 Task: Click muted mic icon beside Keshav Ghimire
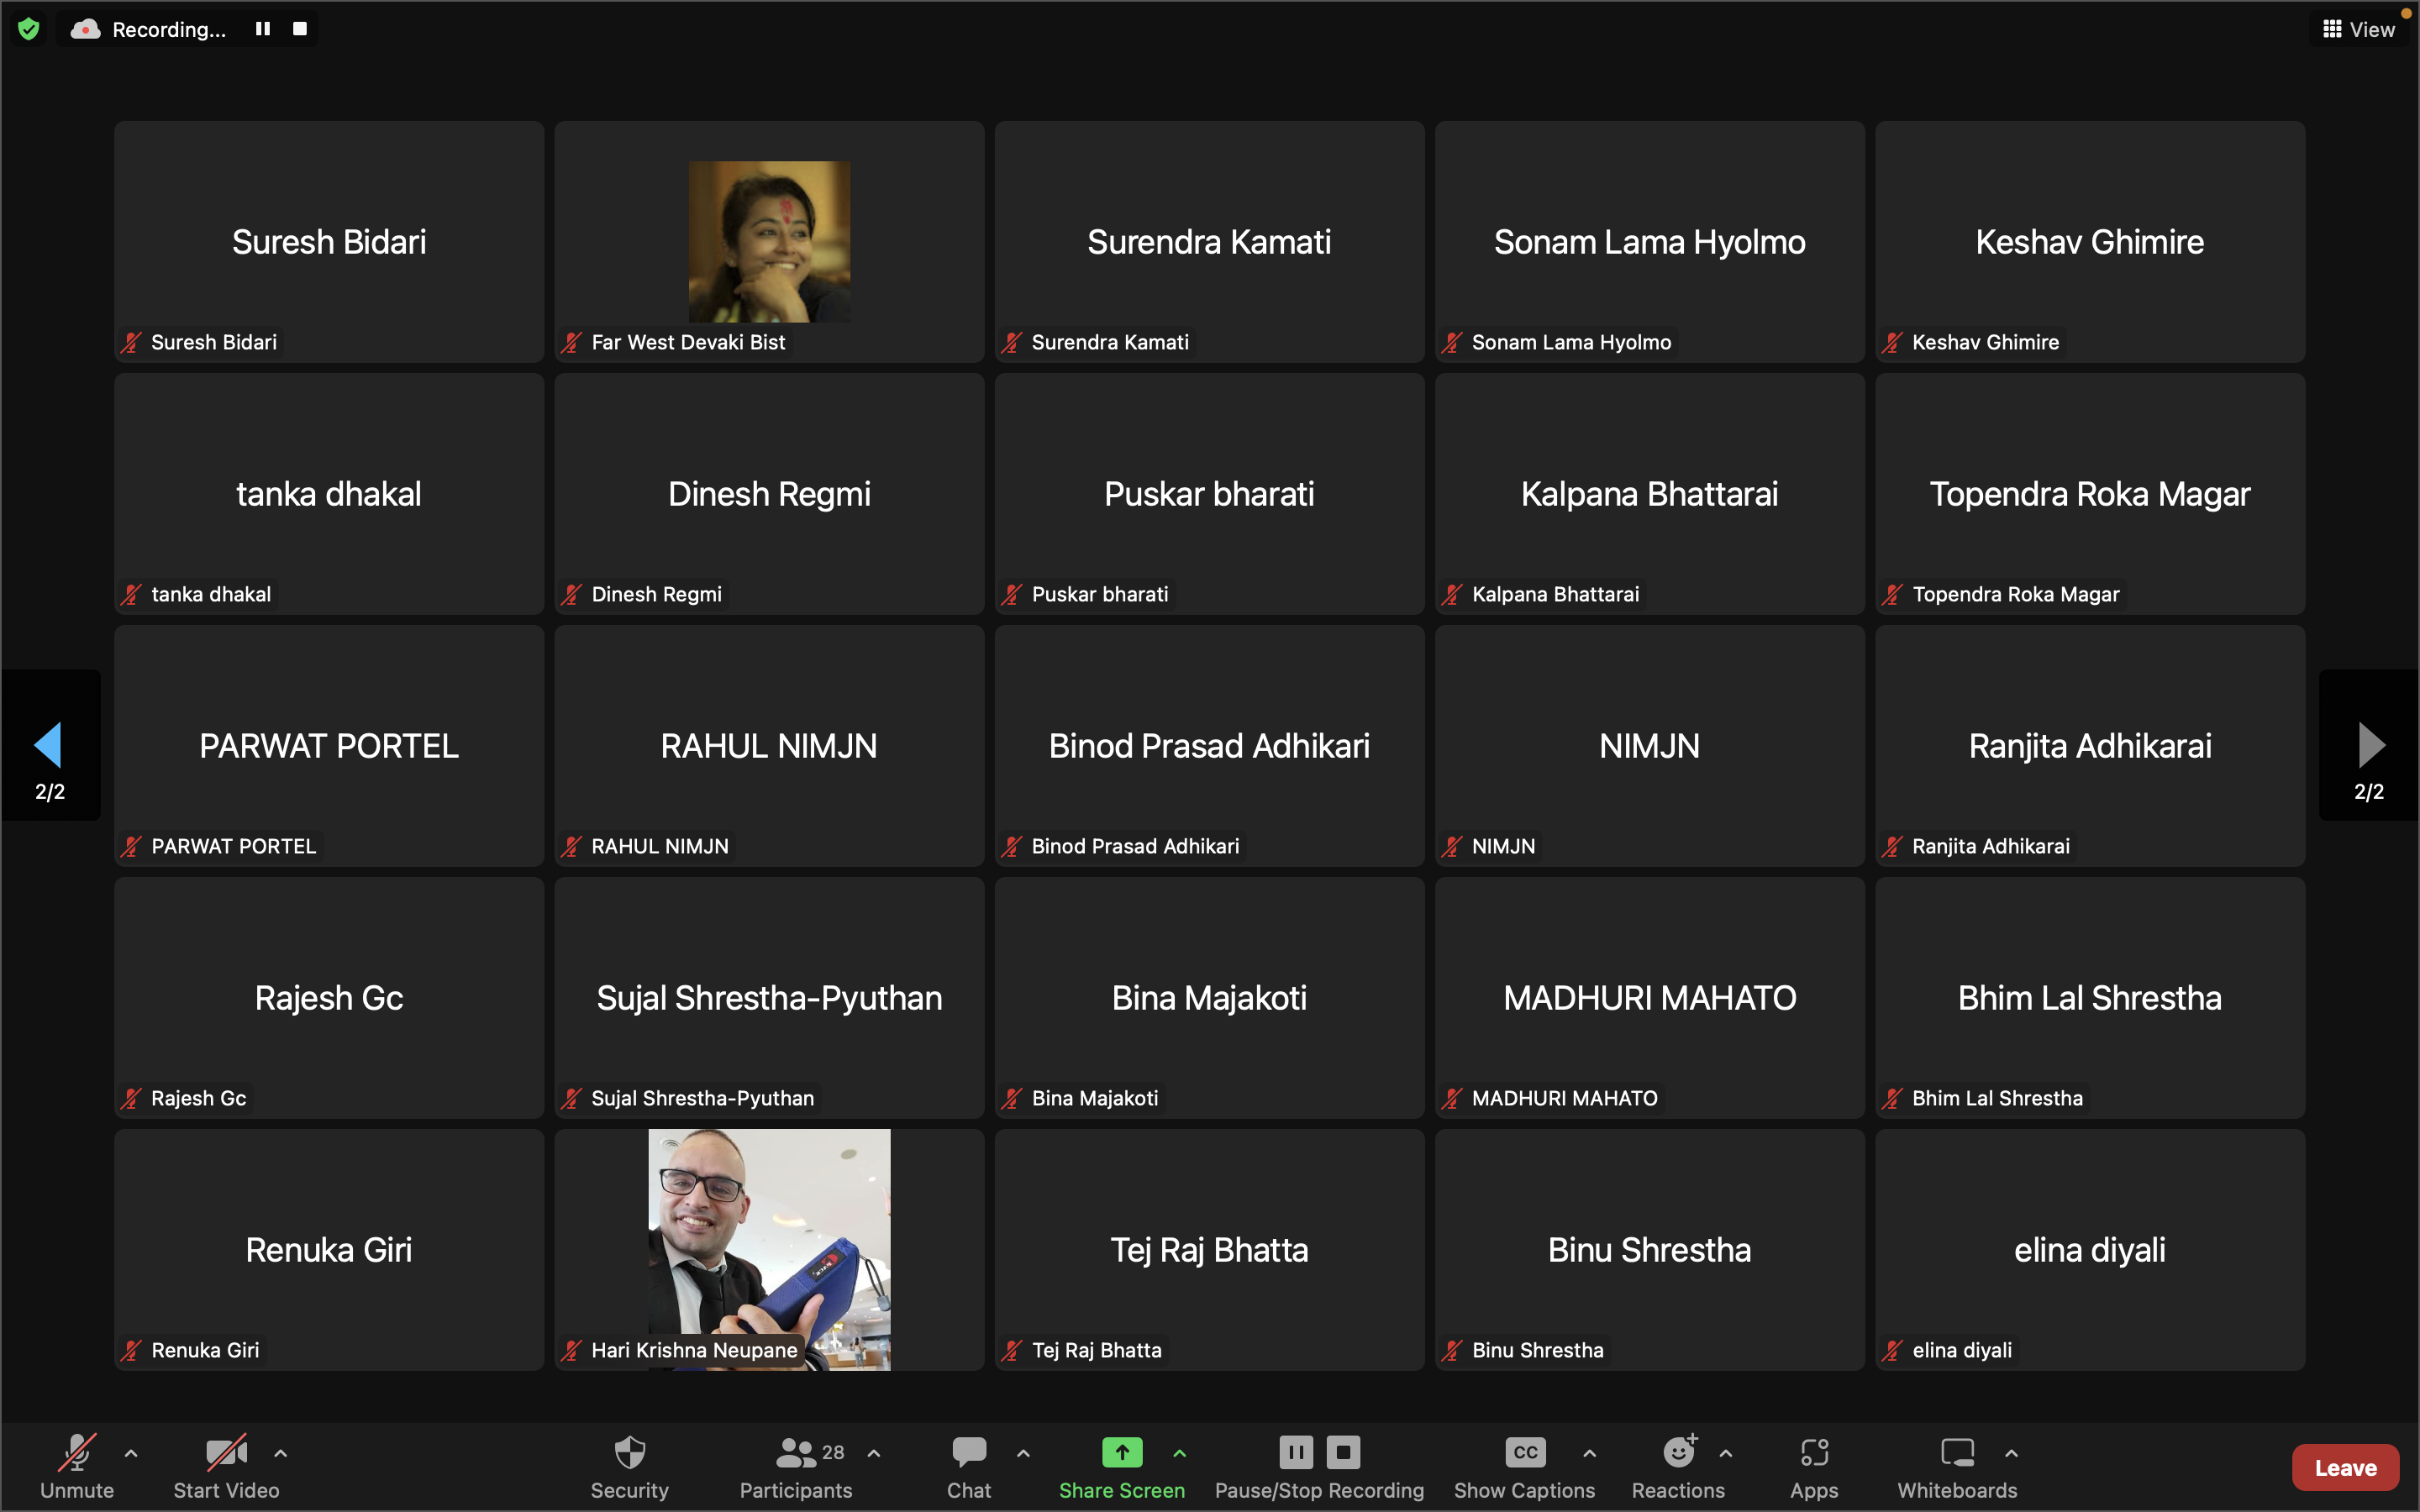(1892, 343)
